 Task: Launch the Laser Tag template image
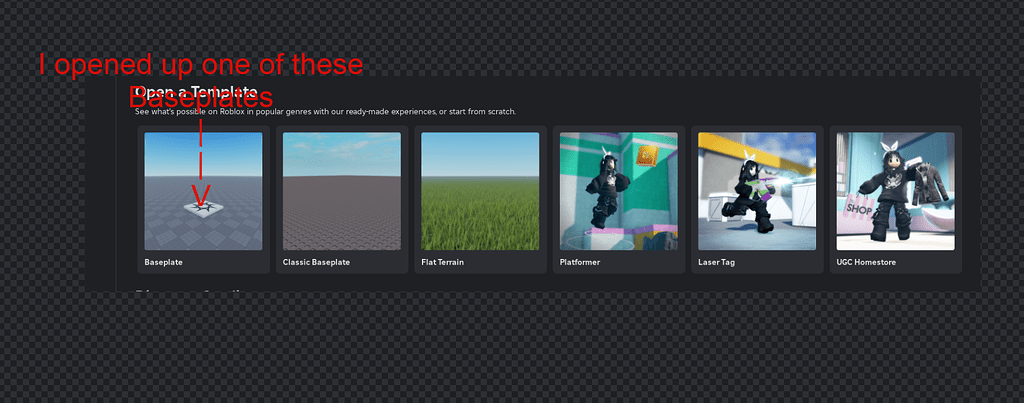[757, 191]
